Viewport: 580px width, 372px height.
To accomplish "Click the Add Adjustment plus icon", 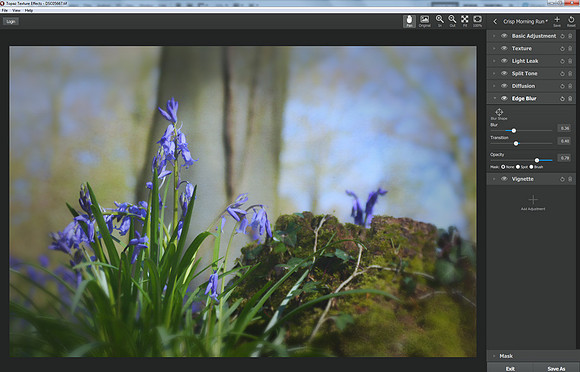I will coord(533,200).
